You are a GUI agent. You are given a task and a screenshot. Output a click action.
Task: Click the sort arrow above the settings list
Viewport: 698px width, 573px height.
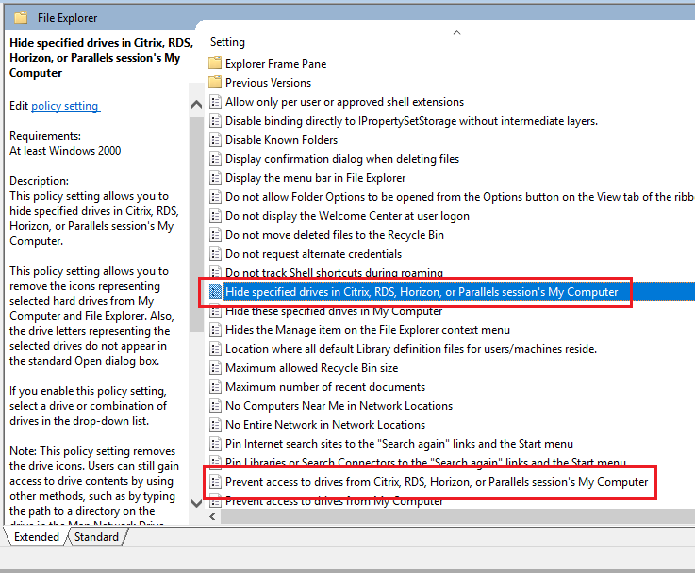[457, 32]
